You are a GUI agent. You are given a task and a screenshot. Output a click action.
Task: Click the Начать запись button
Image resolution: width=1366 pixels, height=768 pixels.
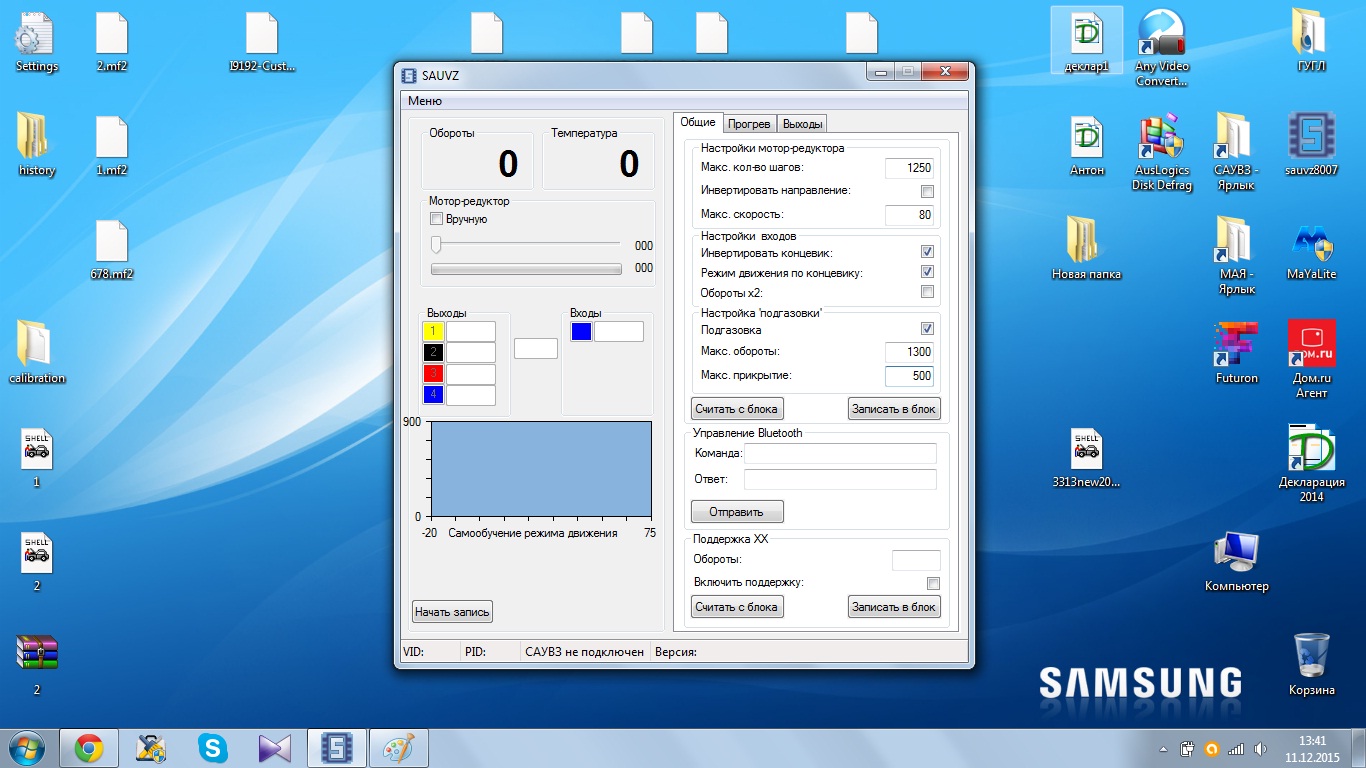[x=453, y=611]
